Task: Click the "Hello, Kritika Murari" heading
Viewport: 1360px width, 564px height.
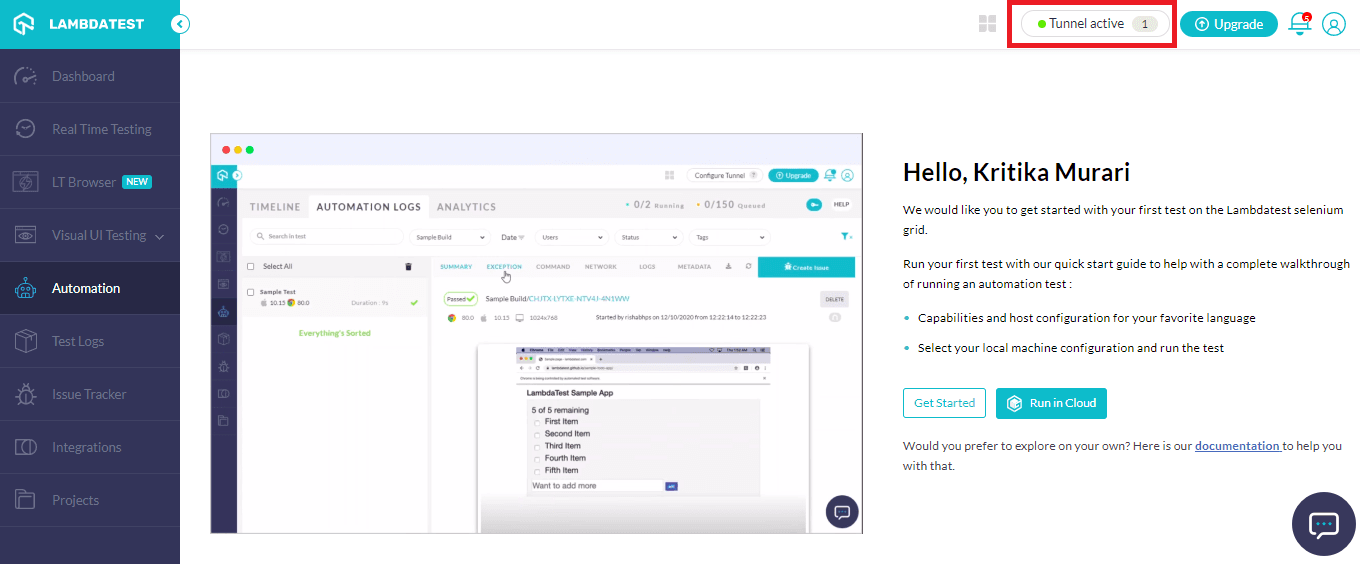Action: click(x=1016, y=172)
